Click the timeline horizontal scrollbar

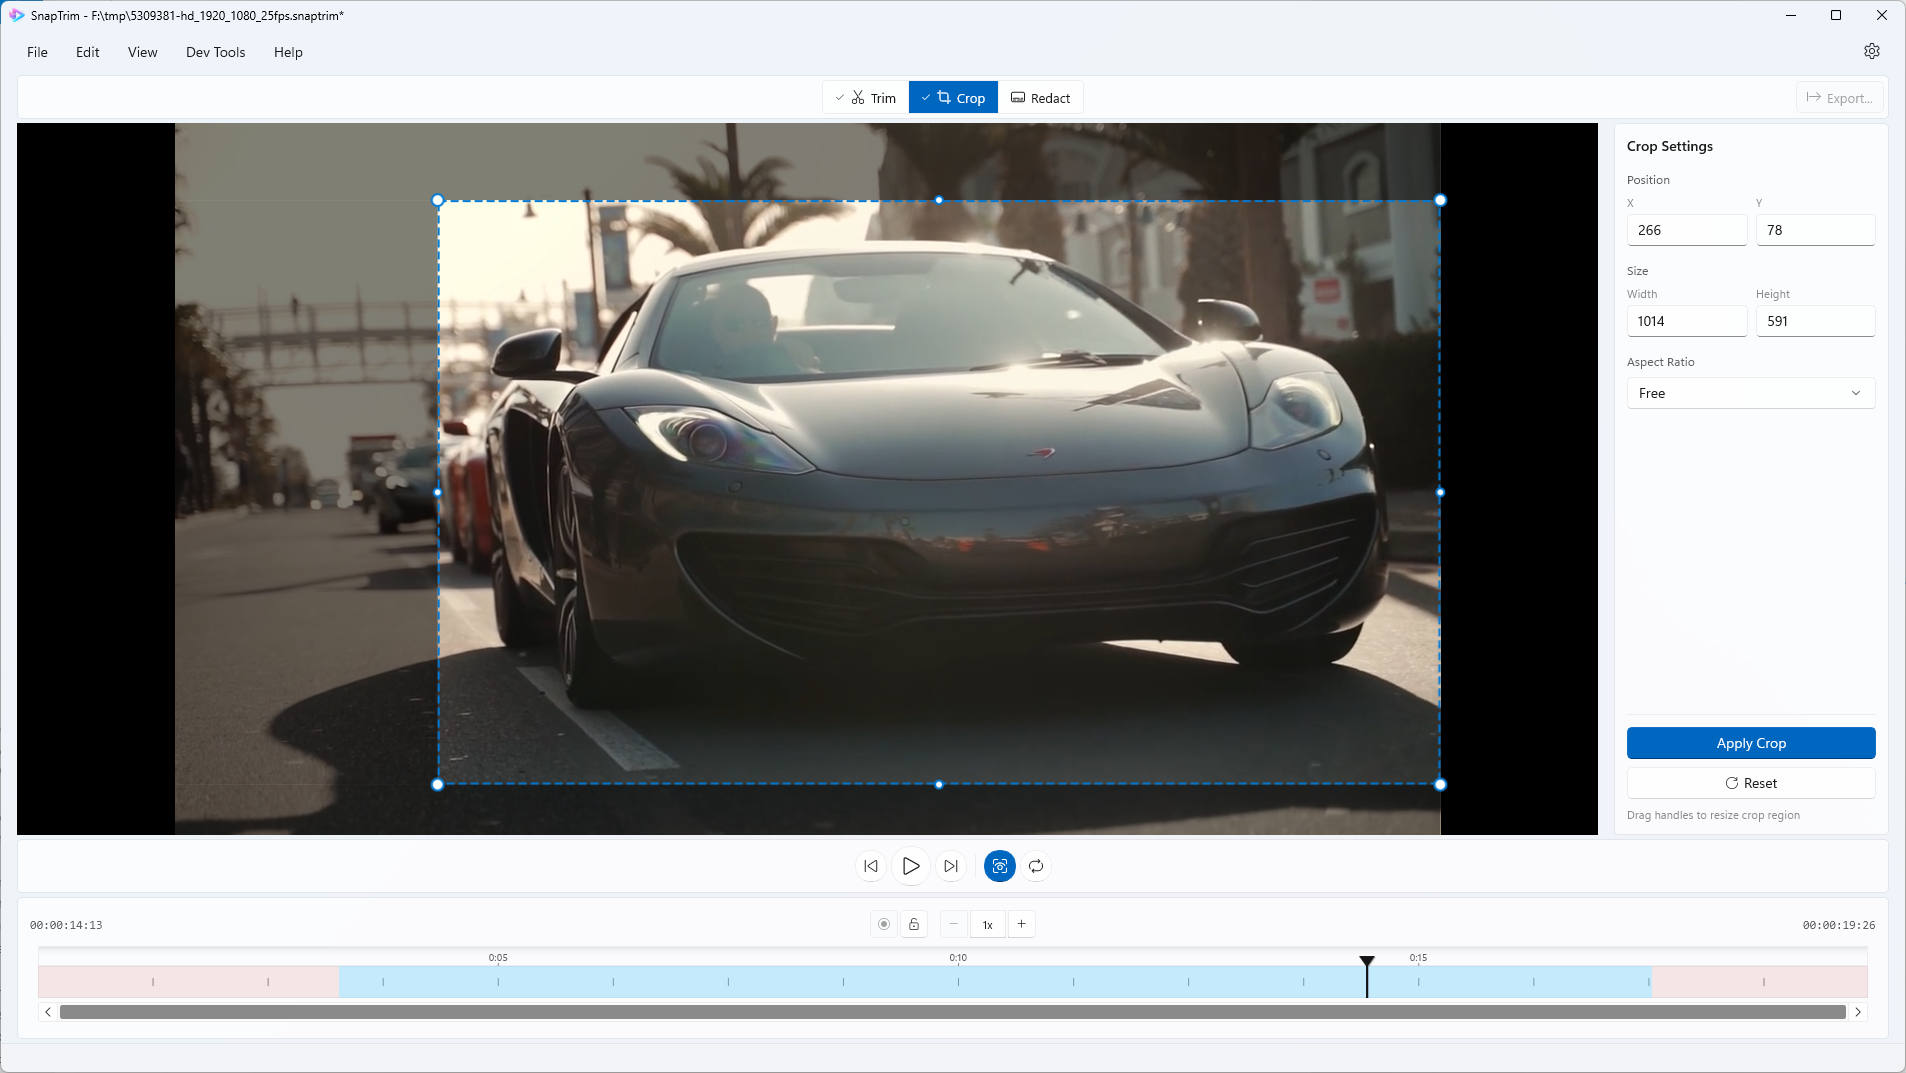click(x=952, y=1012)
